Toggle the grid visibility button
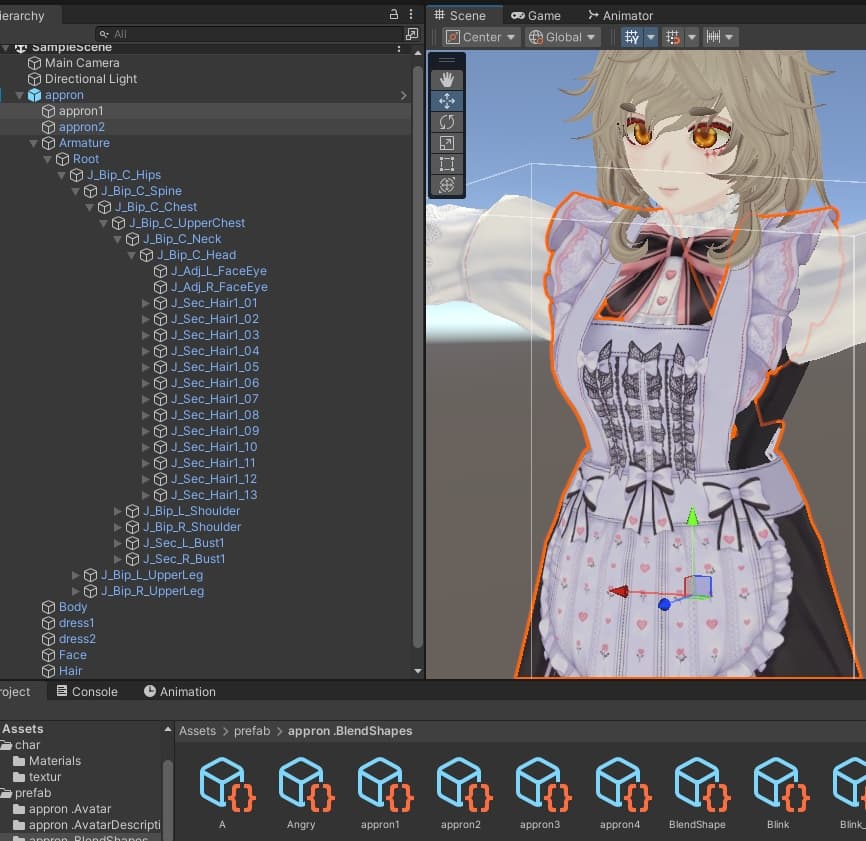This screenshot has width=866, height=841. click(632, 37)
